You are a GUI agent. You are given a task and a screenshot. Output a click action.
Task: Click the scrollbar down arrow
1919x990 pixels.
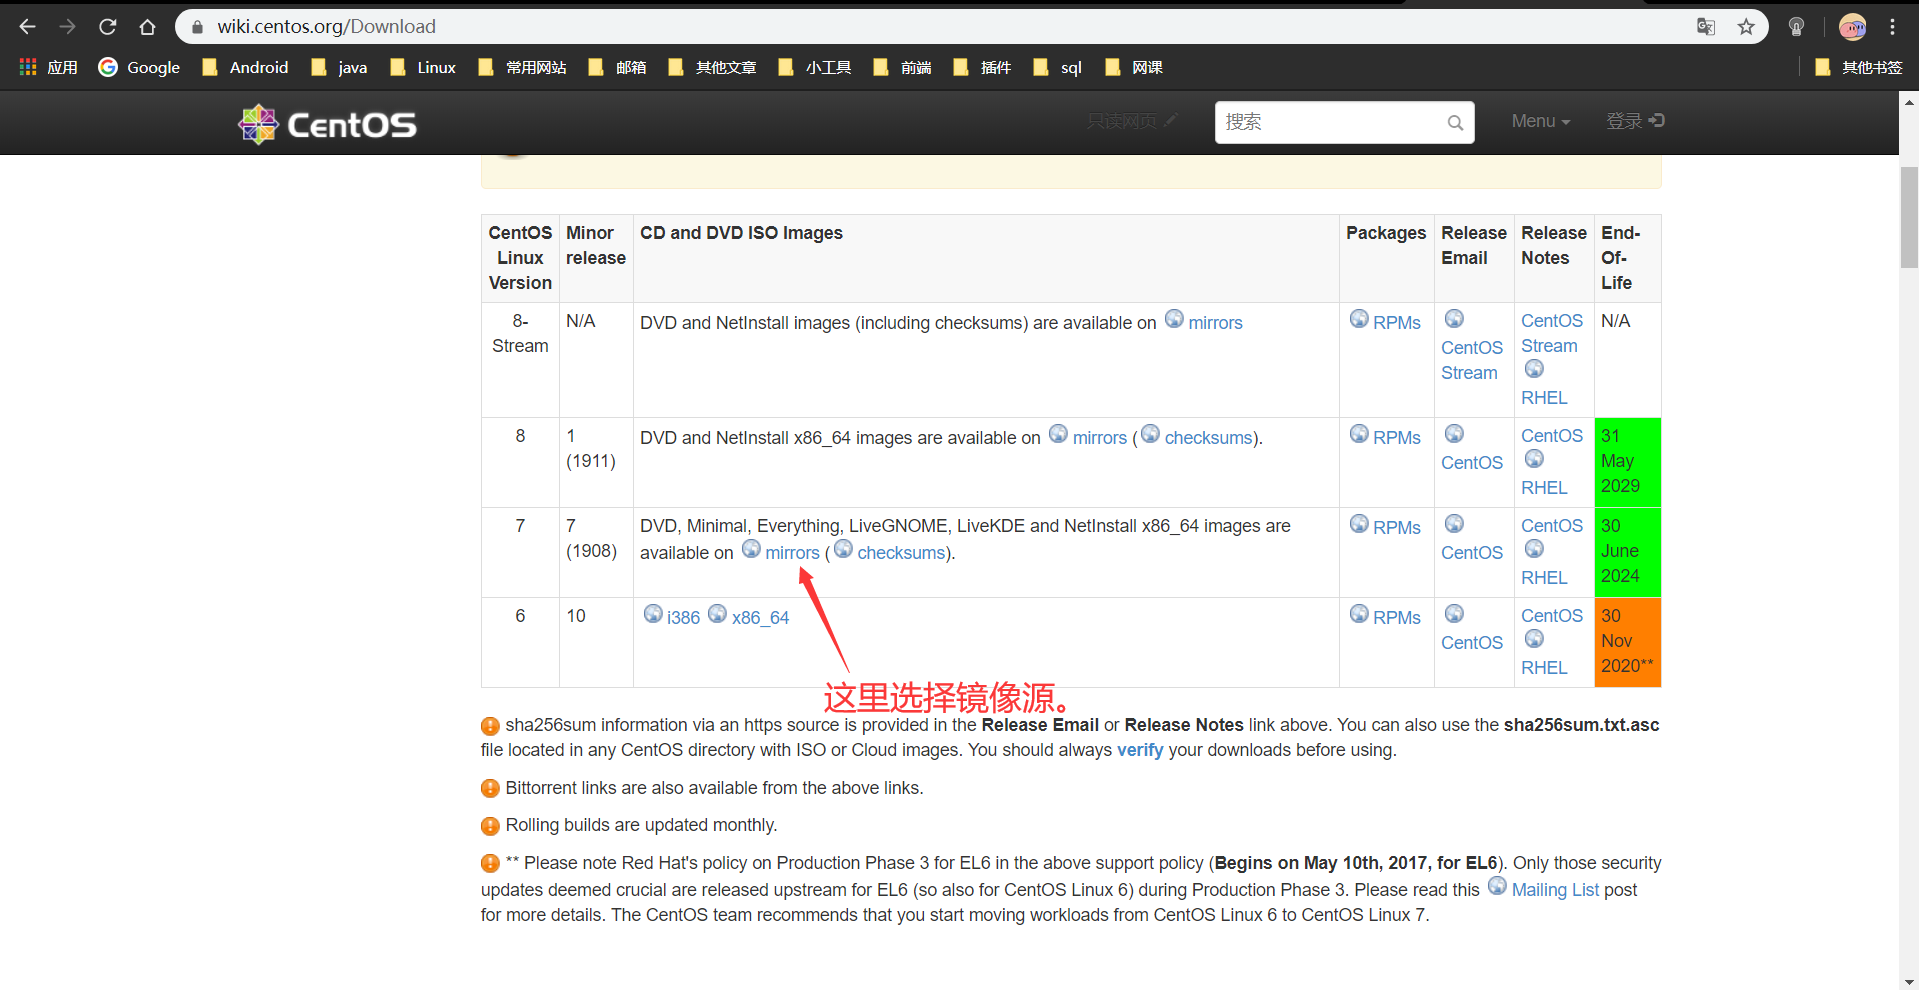point(1909,981)
